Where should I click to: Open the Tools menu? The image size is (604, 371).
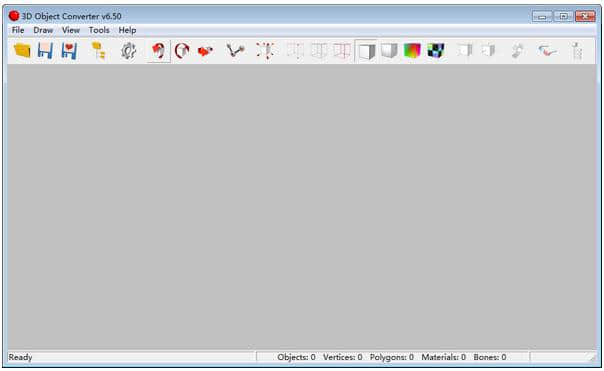point(99,30)
